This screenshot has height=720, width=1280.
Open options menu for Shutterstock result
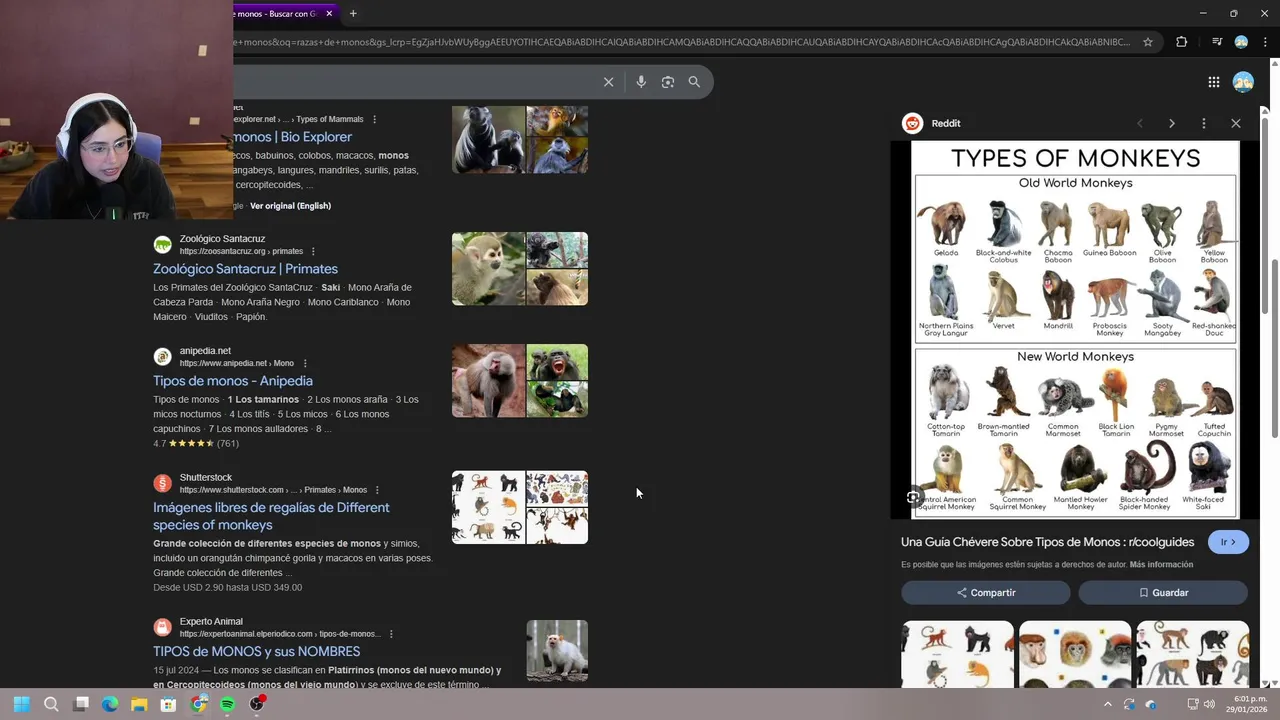378,490
